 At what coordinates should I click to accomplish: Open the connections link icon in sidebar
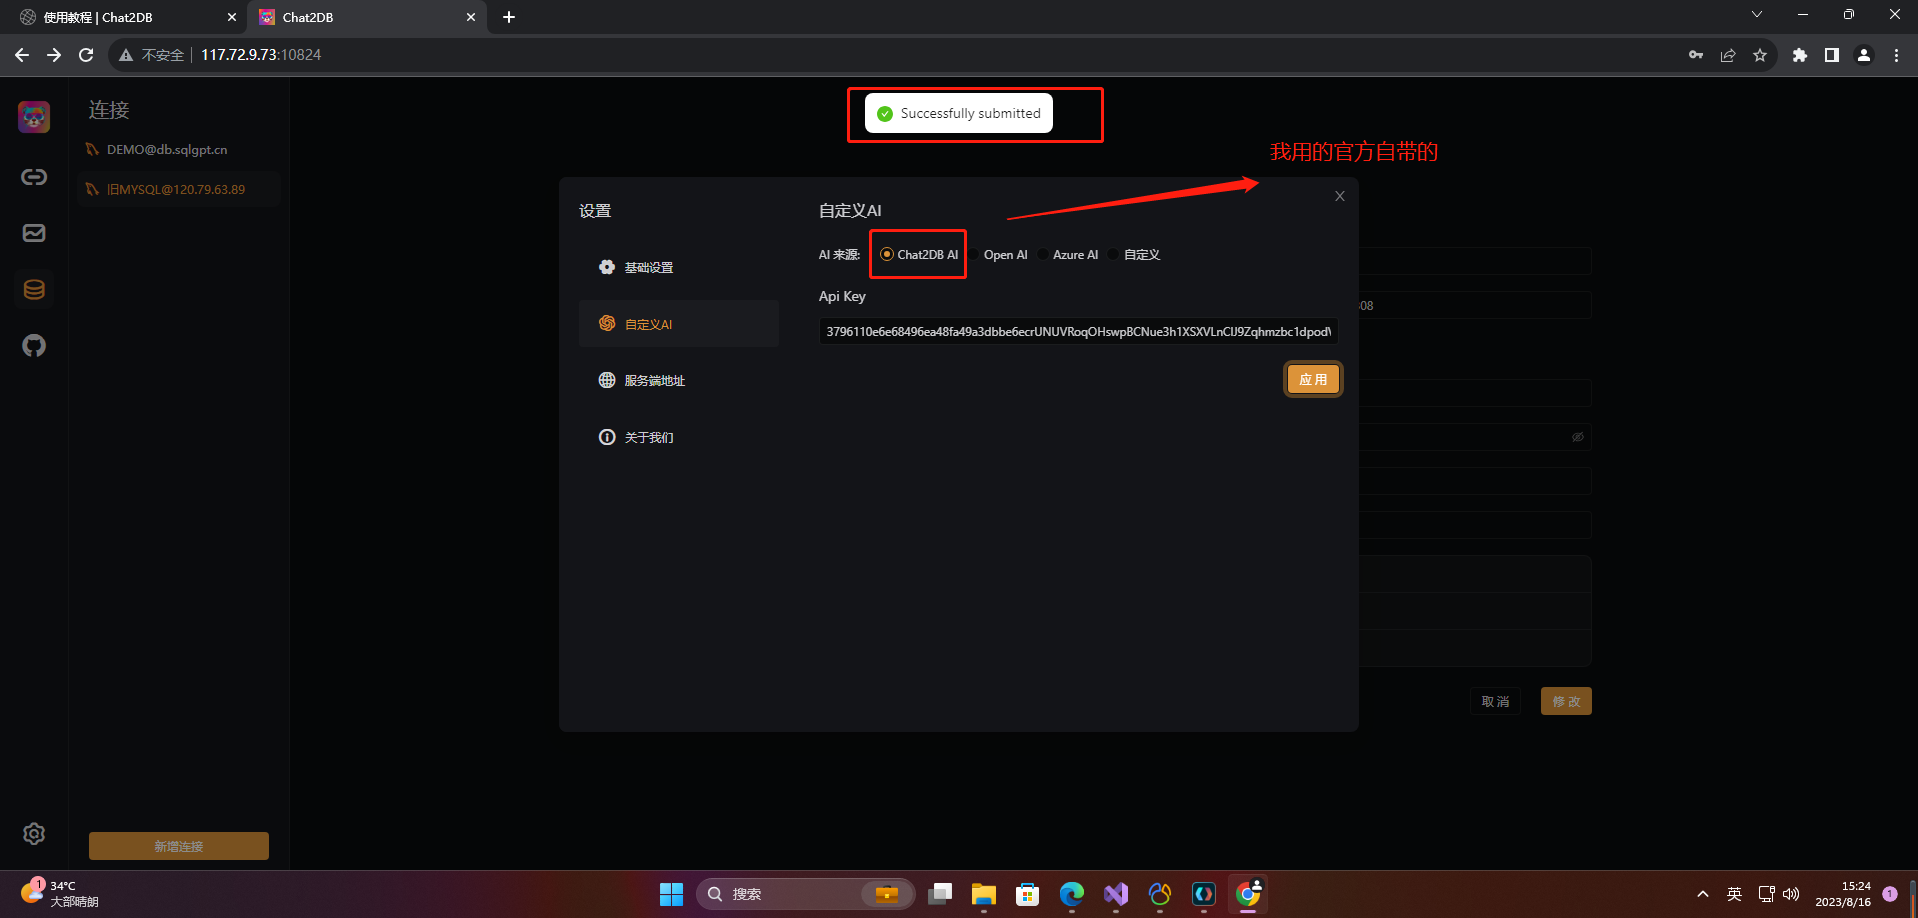34,177
